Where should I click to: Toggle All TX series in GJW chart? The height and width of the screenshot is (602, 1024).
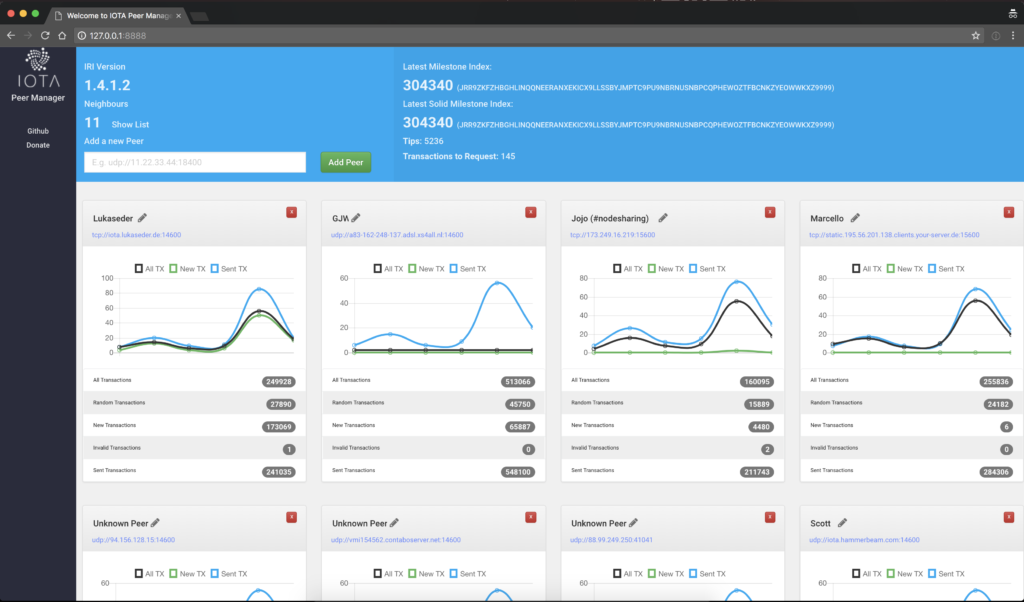click(x=389, y=268)
